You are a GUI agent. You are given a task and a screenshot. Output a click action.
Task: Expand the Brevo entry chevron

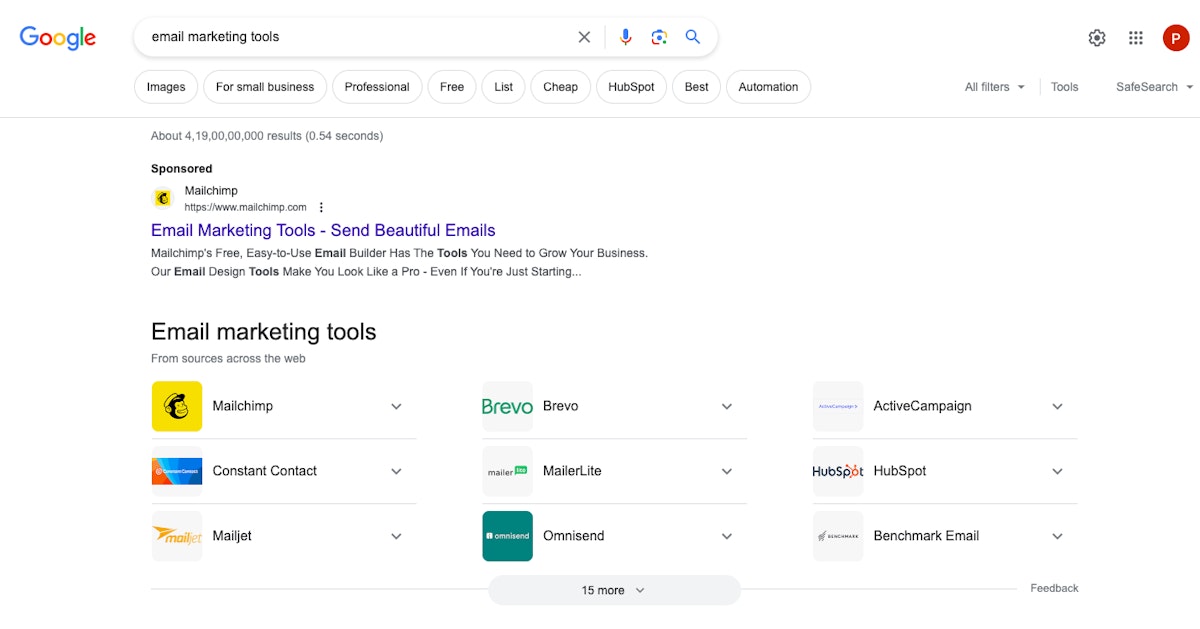coord(727,406)
